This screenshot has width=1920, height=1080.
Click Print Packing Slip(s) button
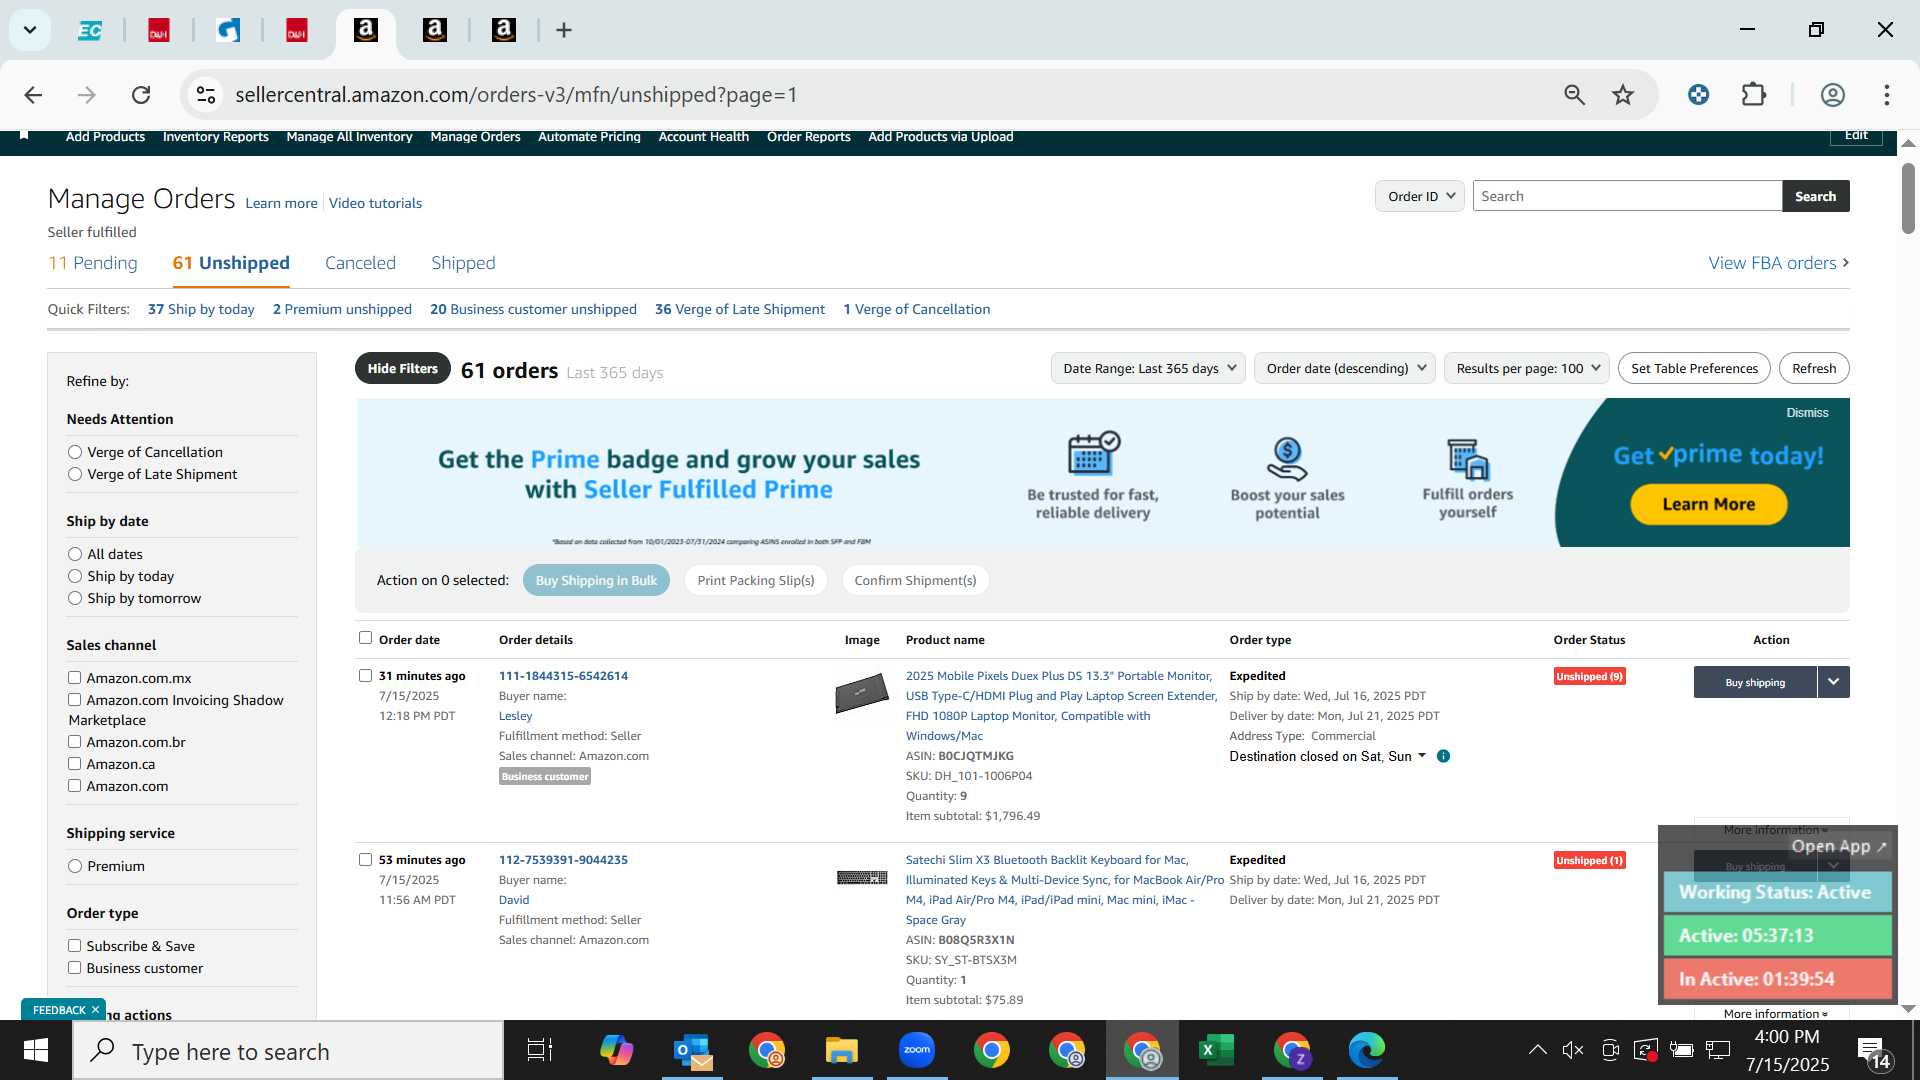(756, 580)
